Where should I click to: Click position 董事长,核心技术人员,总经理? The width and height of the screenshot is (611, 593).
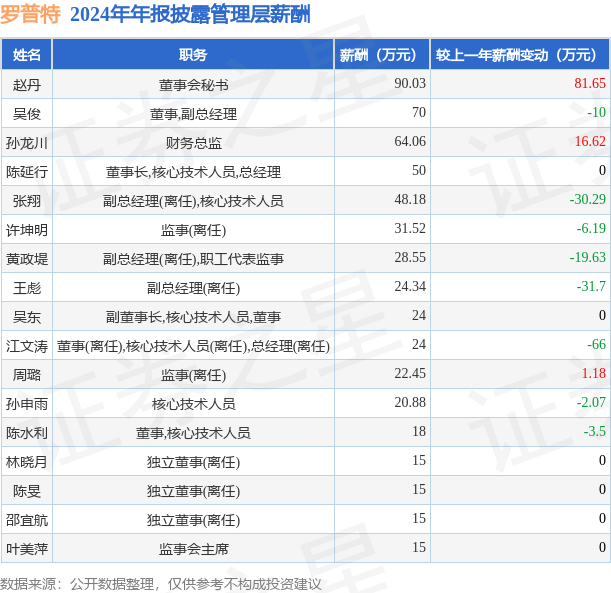tap(193, 172)
